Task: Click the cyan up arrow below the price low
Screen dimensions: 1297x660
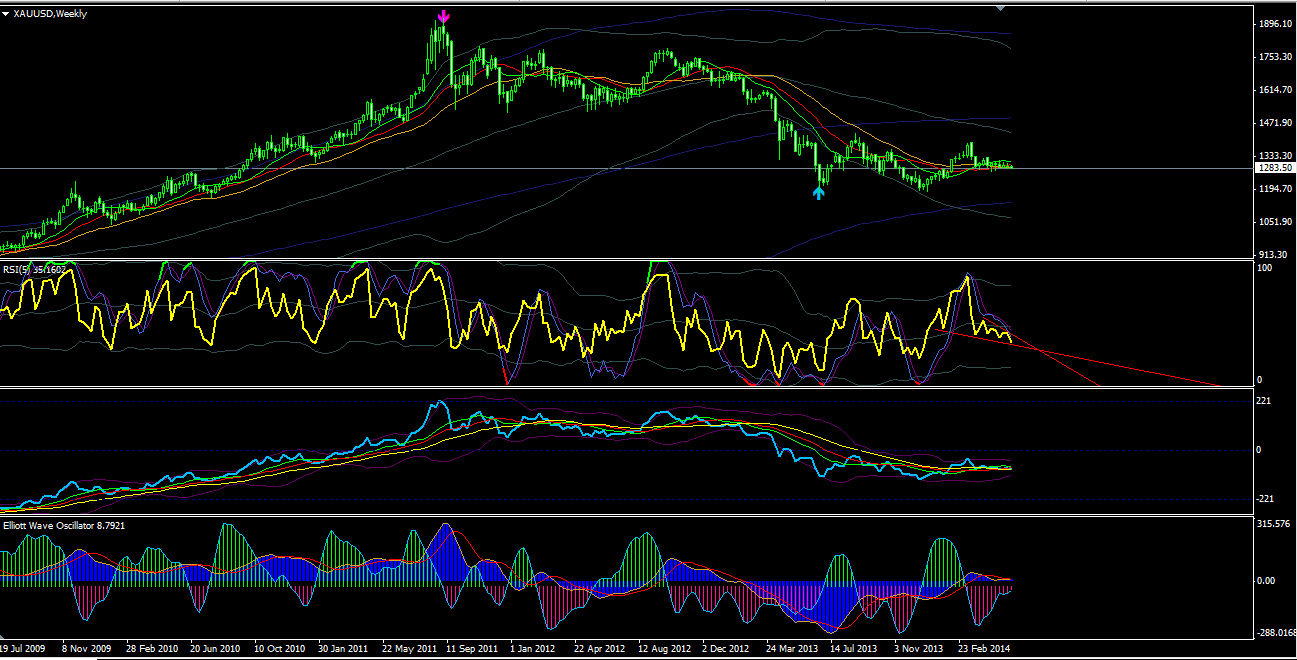Action: 819,192
